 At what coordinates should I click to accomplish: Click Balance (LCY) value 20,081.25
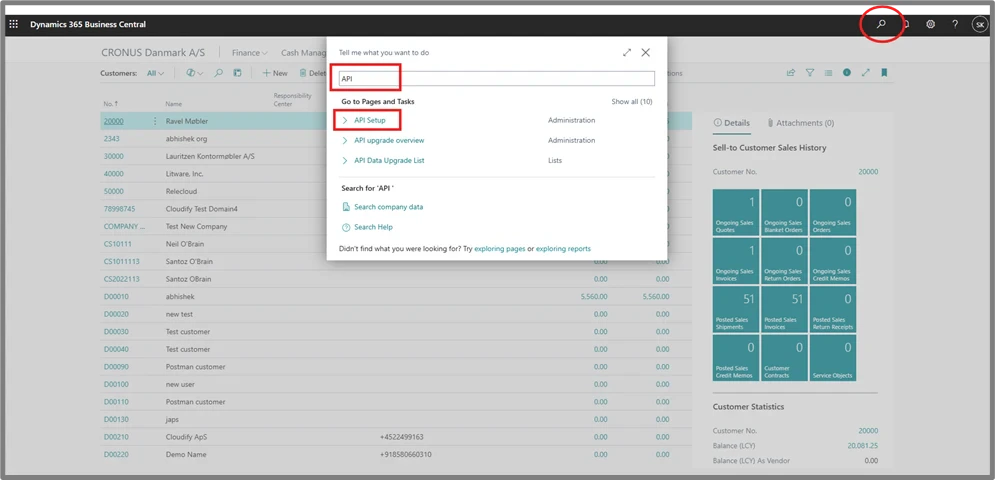tap(862, 446)
